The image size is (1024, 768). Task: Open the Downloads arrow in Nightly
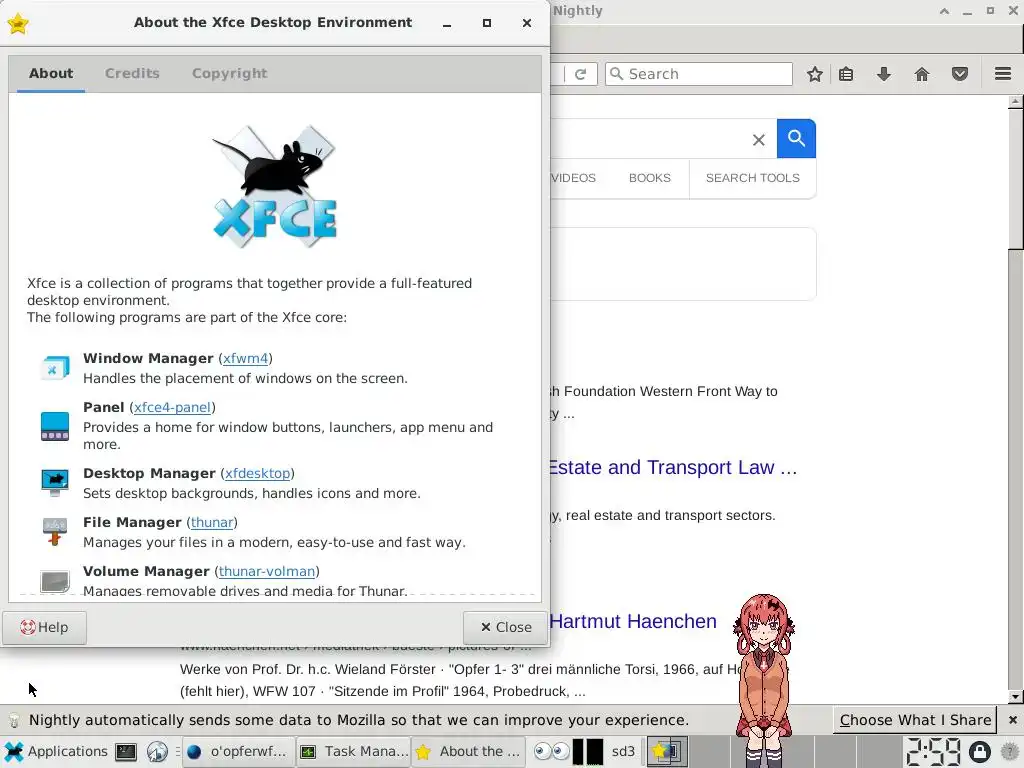click(884, 74)
